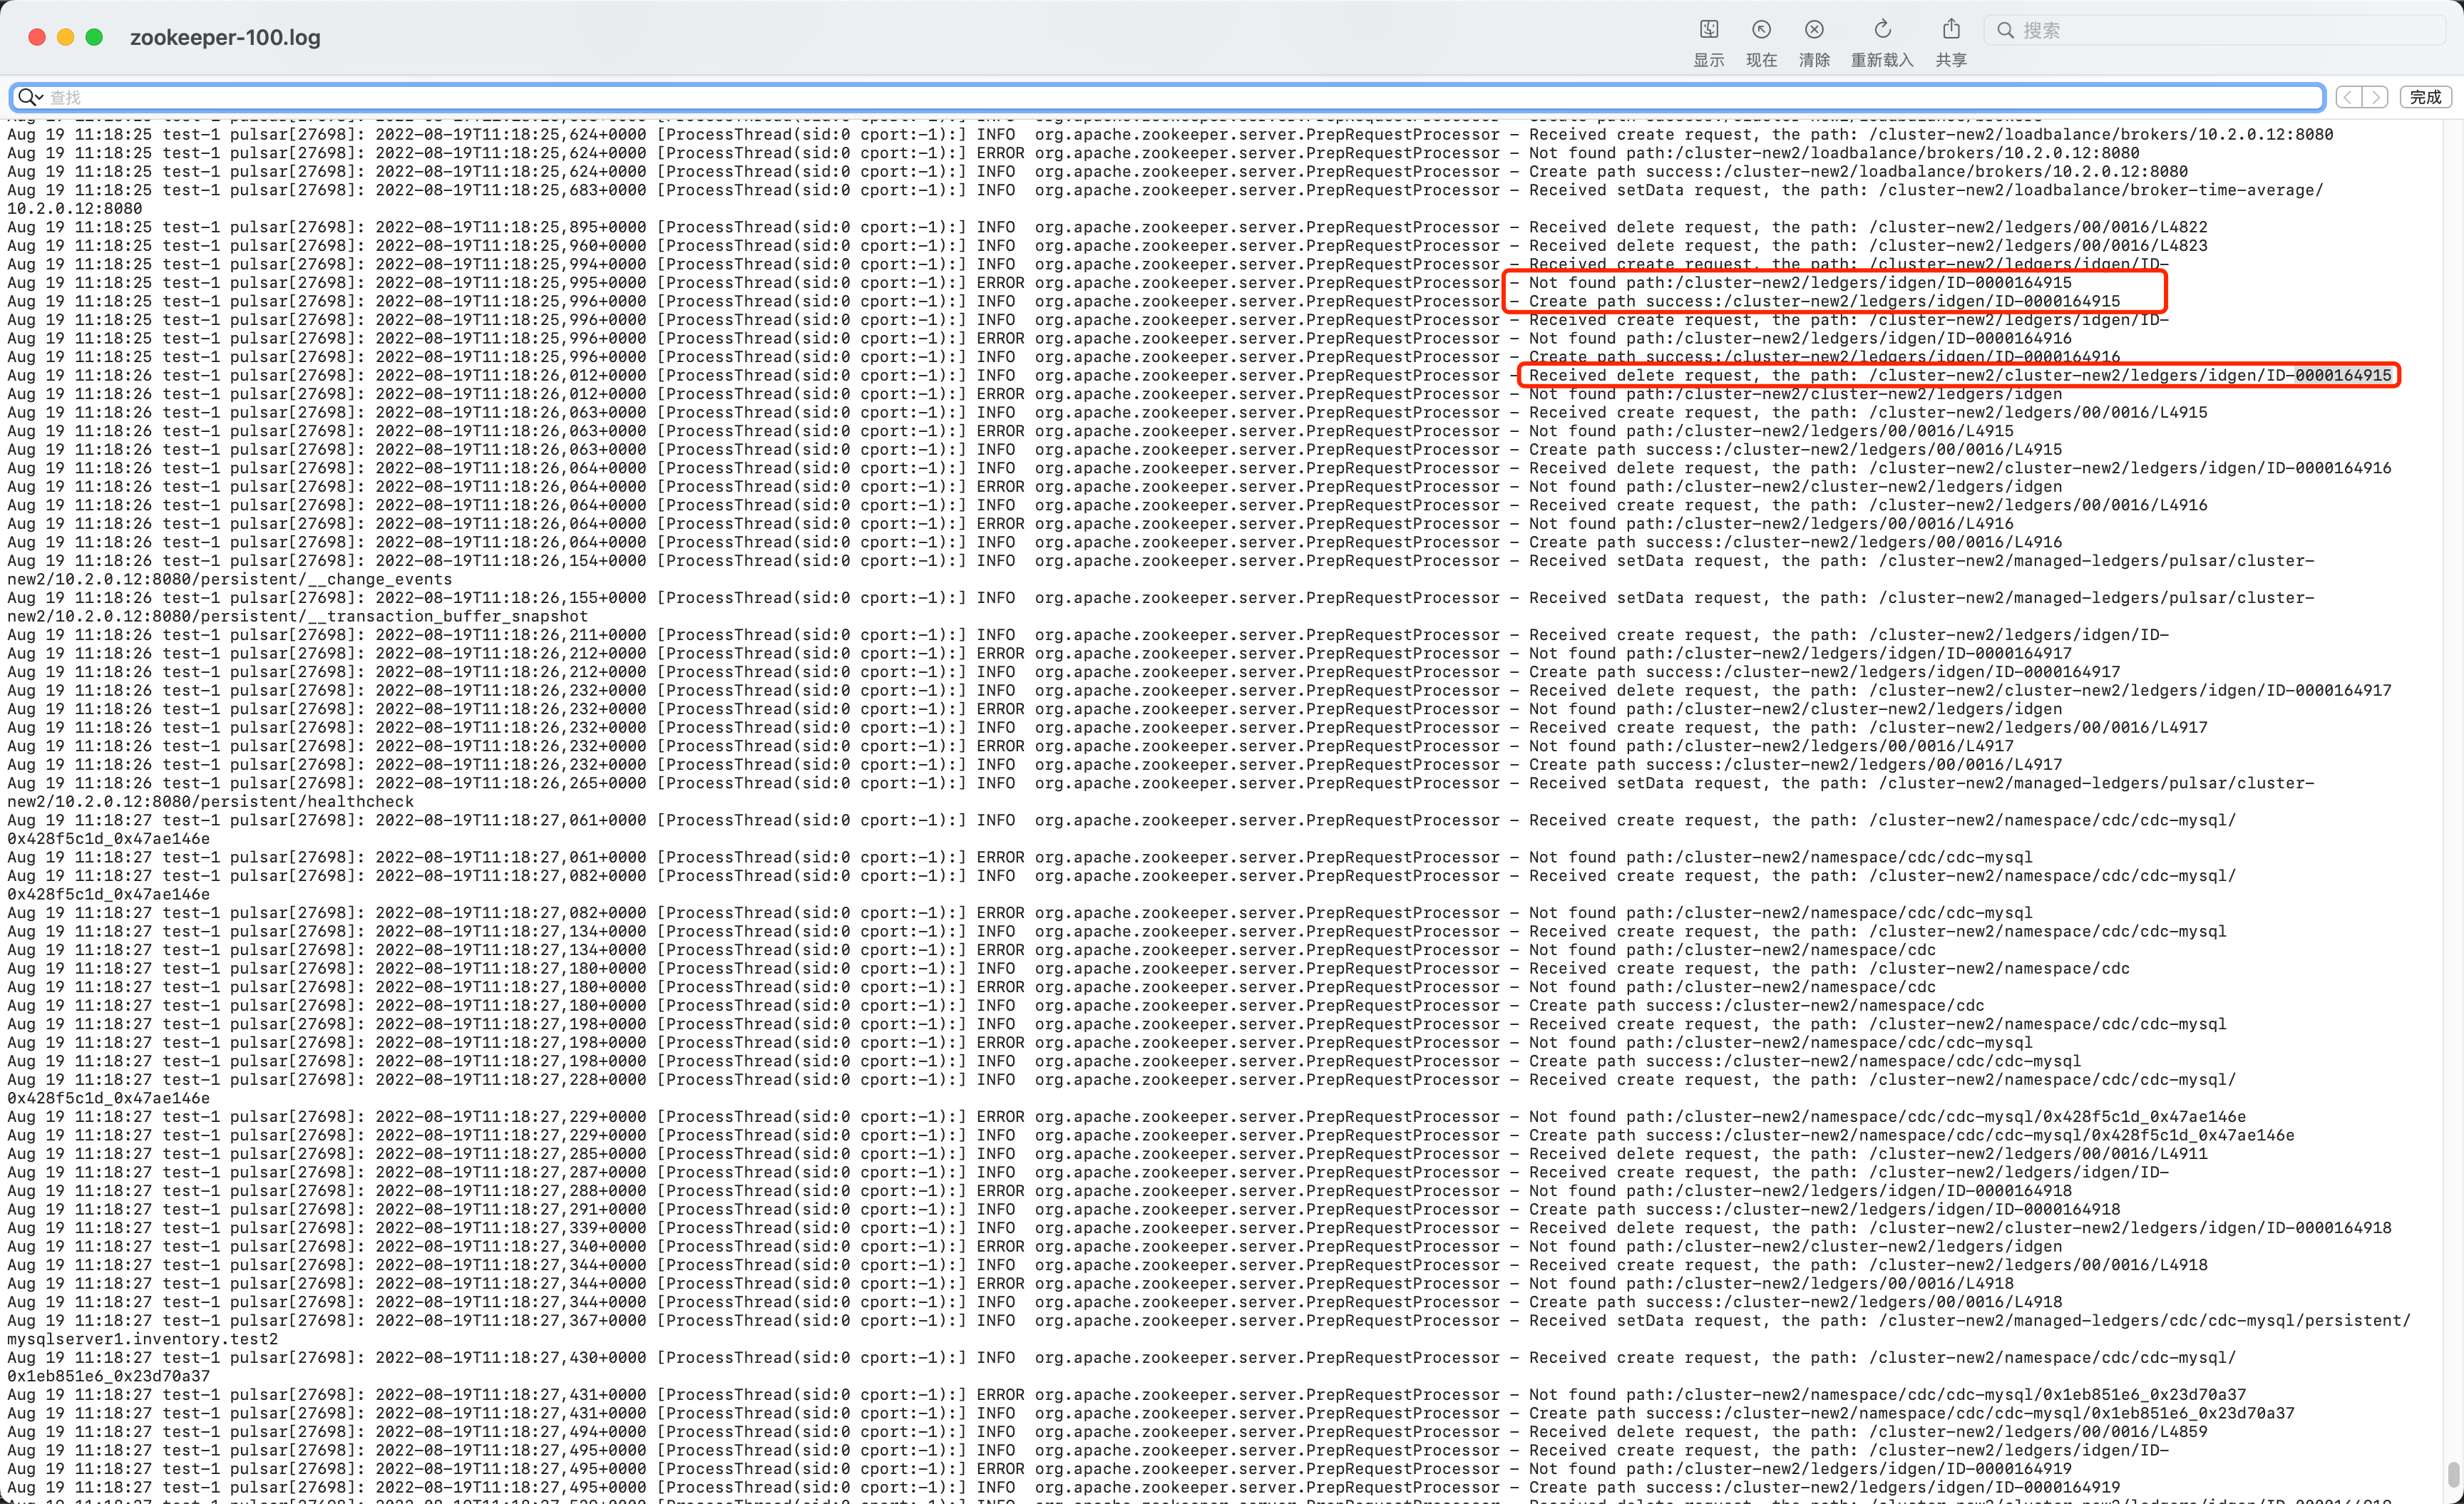Click the magnifier icon in 搜索 field

(2007, 30)
